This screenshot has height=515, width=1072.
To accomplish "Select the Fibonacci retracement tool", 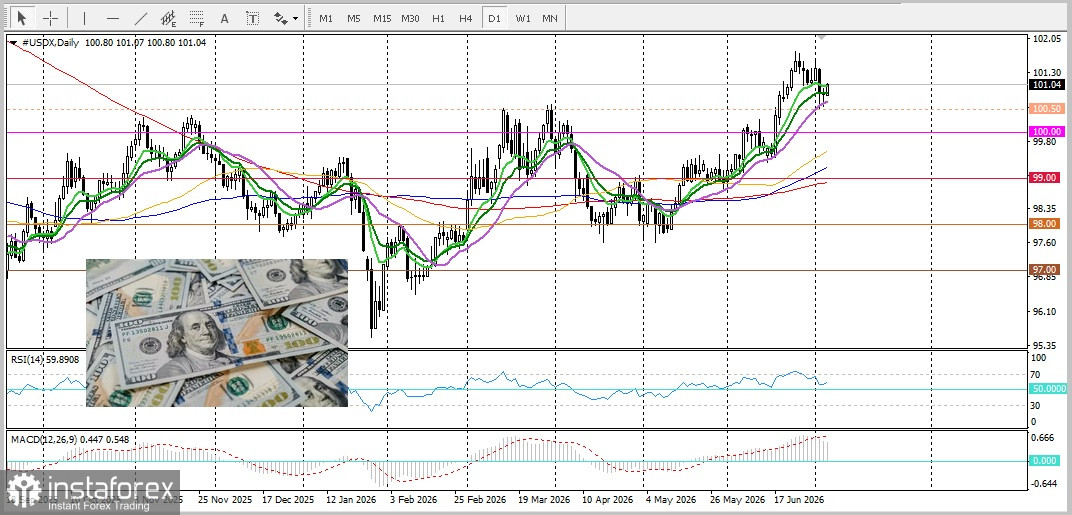I will click(197, 18).
